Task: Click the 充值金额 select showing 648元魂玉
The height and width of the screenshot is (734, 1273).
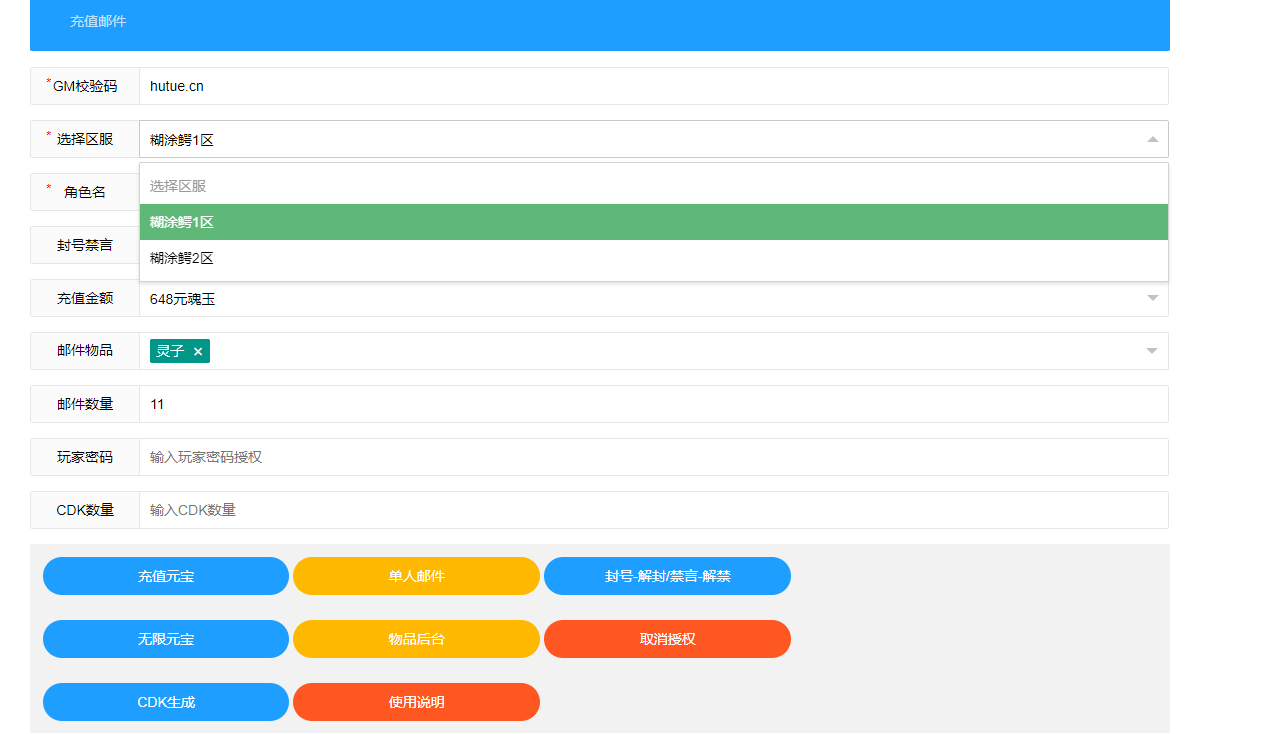Action: click(654, 298)
